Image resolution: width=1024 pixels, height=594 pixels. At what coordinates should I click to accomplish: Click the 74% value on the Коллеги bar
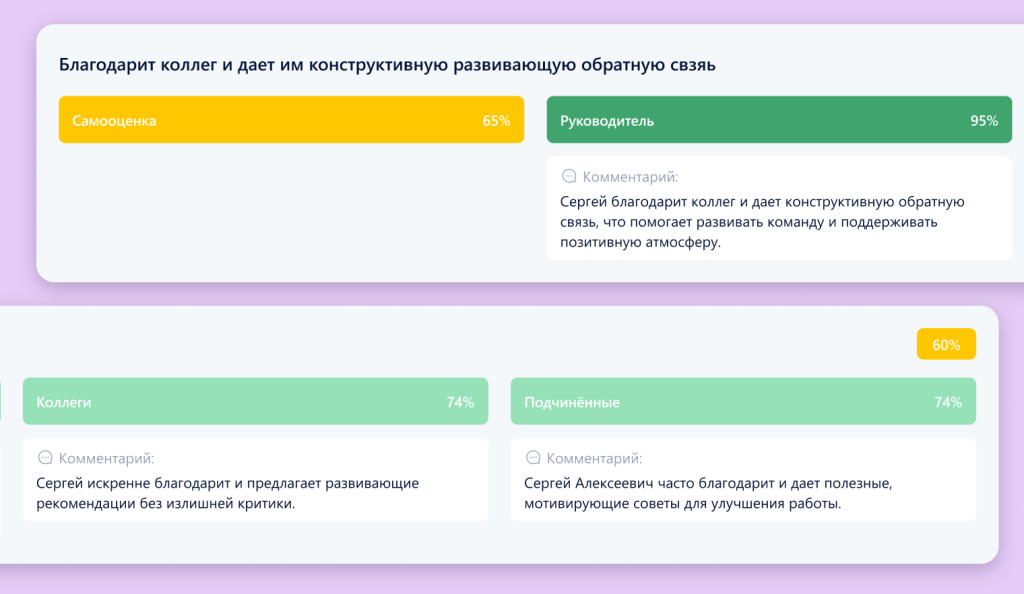(x=460, y=402)
